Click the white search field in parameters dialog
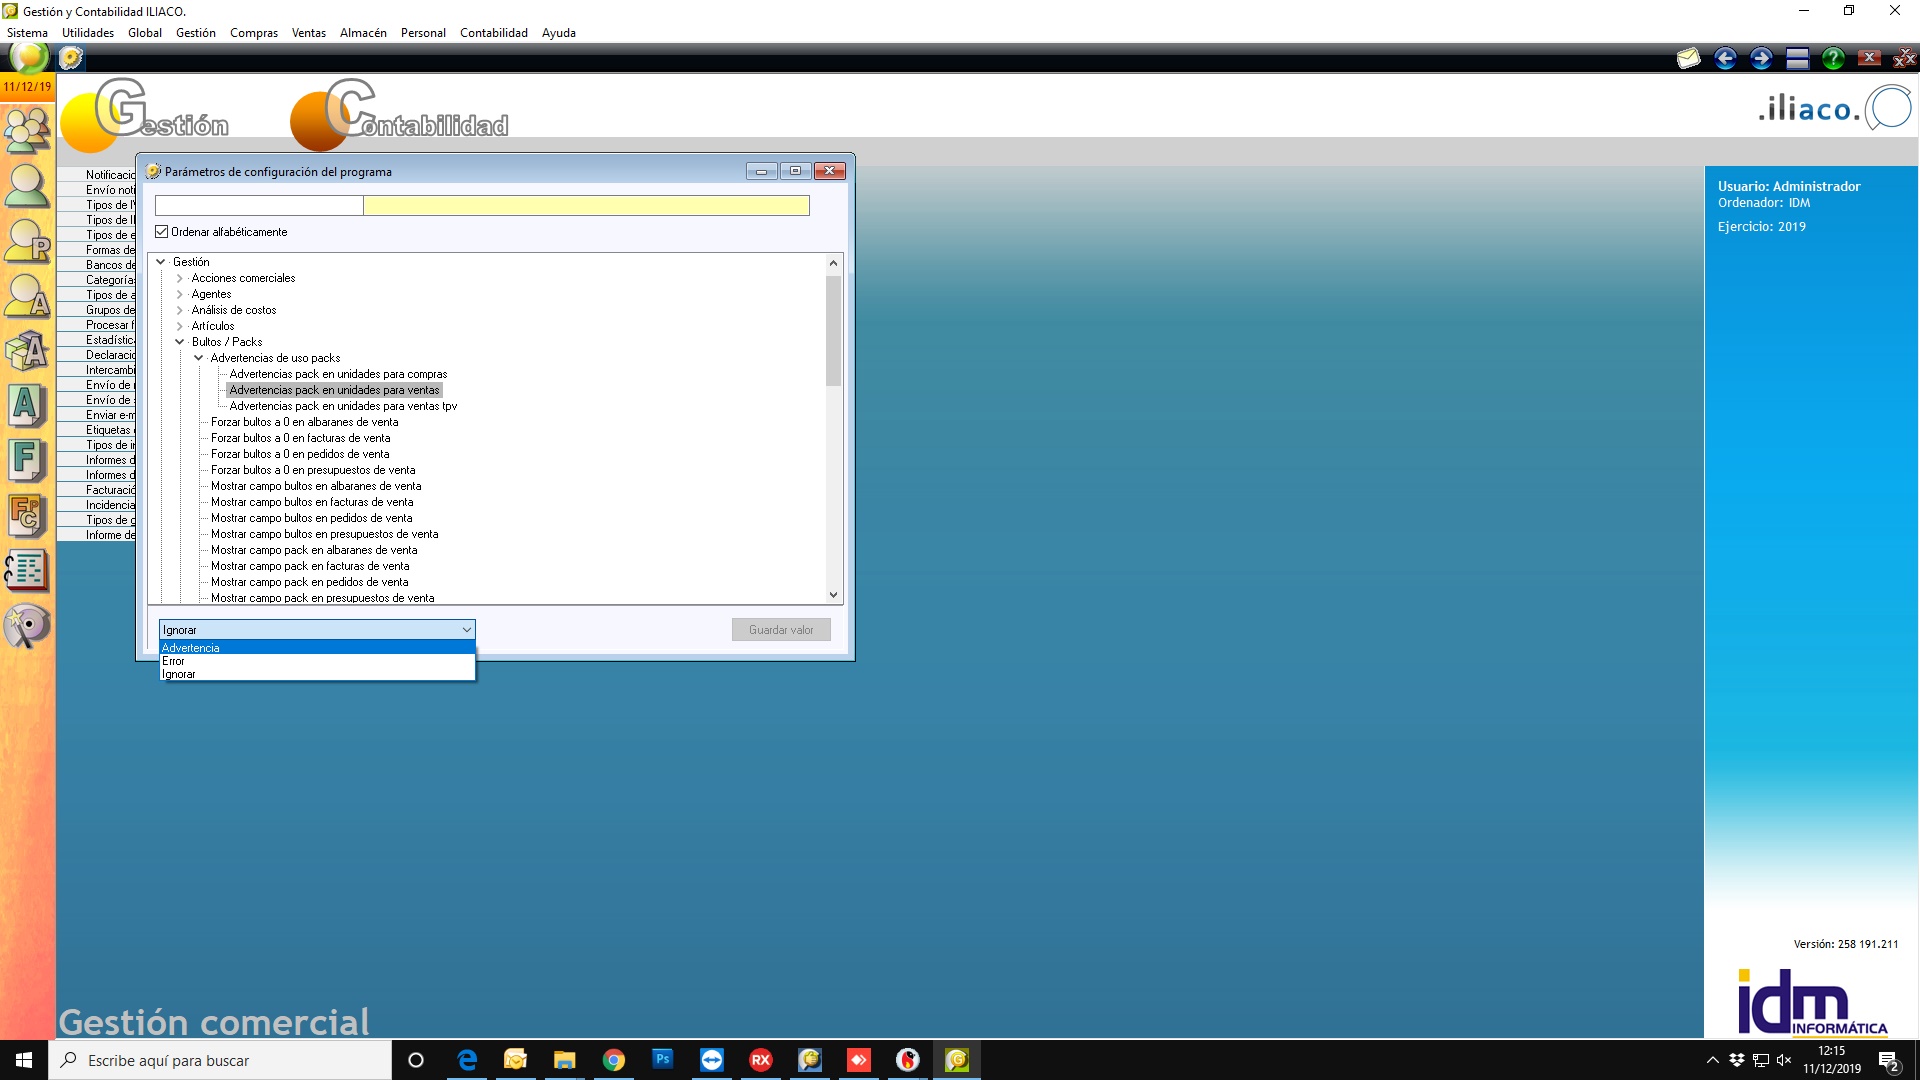Screen dimensions: 1920x1080 [x=259, y=206]
